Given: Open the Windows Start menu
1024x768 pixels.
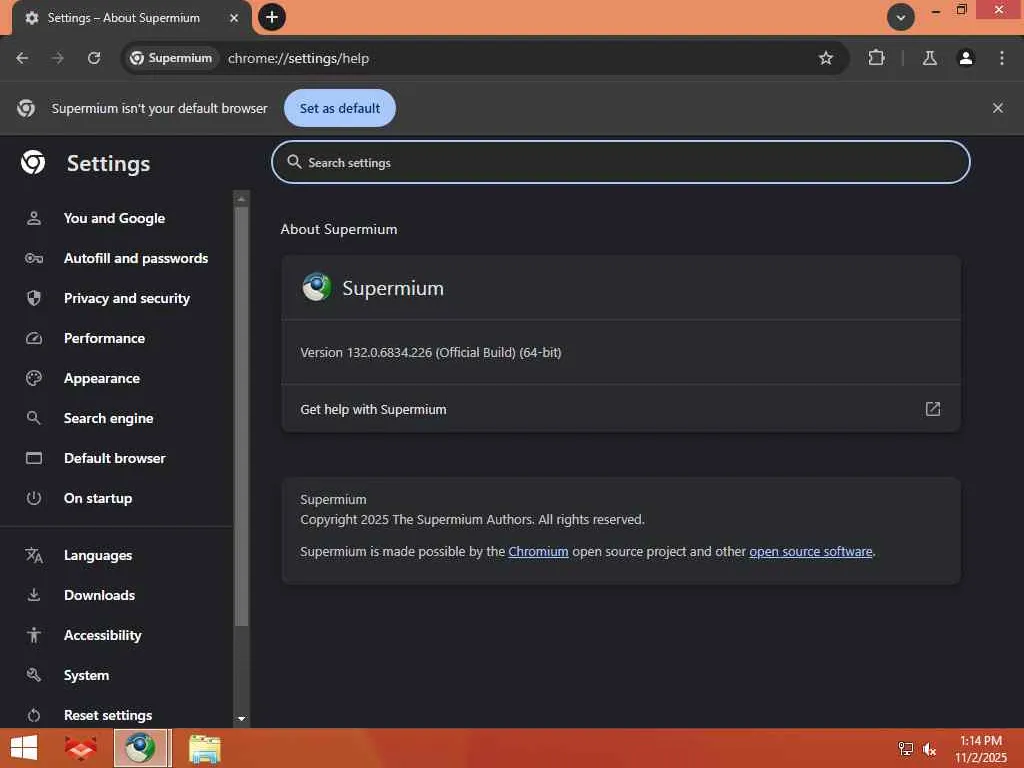Looking at the screenshot, I should (x=24, y=748).
